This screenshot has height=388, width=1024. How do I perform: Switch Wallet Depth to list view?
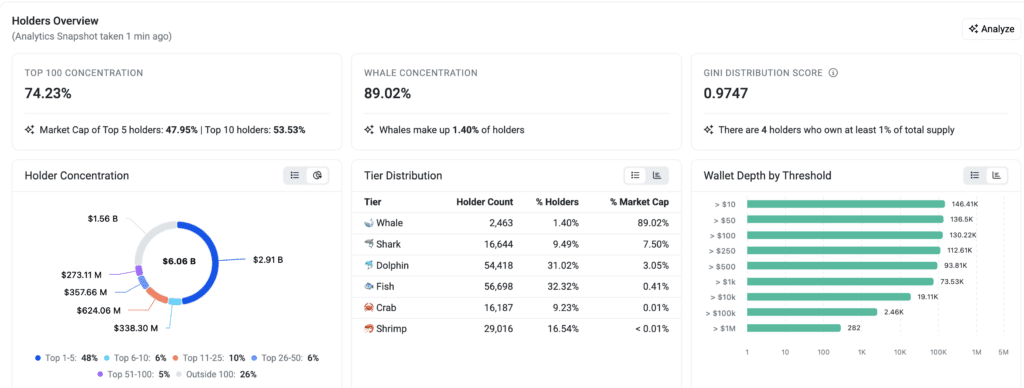[x=974, y=175]
